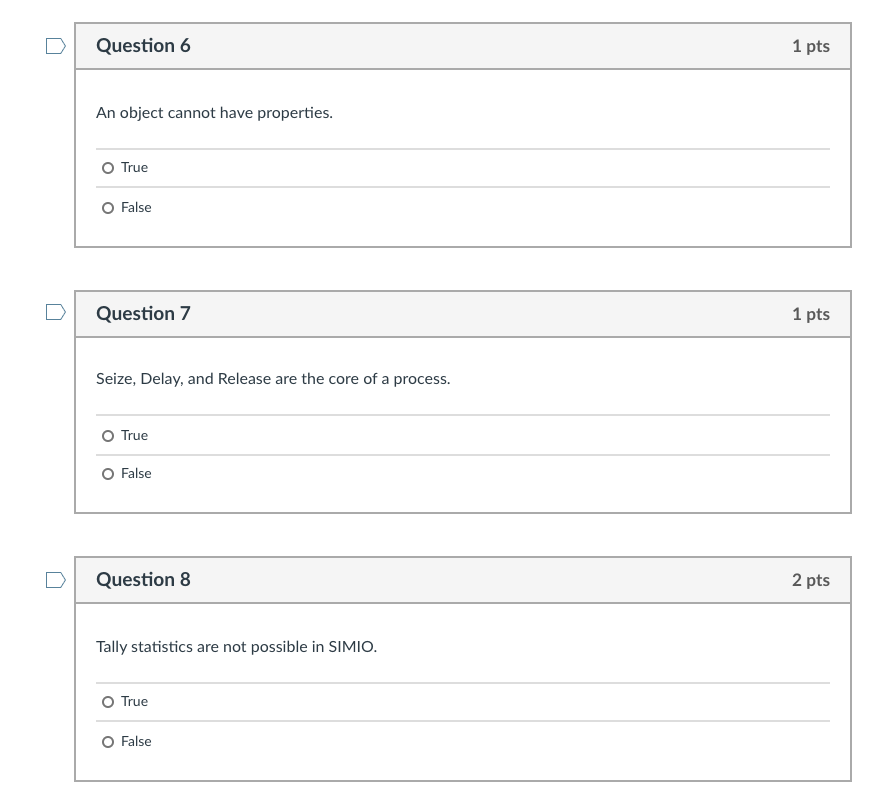This screenshot has height=810, width=878.
Task: Select True for Question 8
Action: click(108, 702)
